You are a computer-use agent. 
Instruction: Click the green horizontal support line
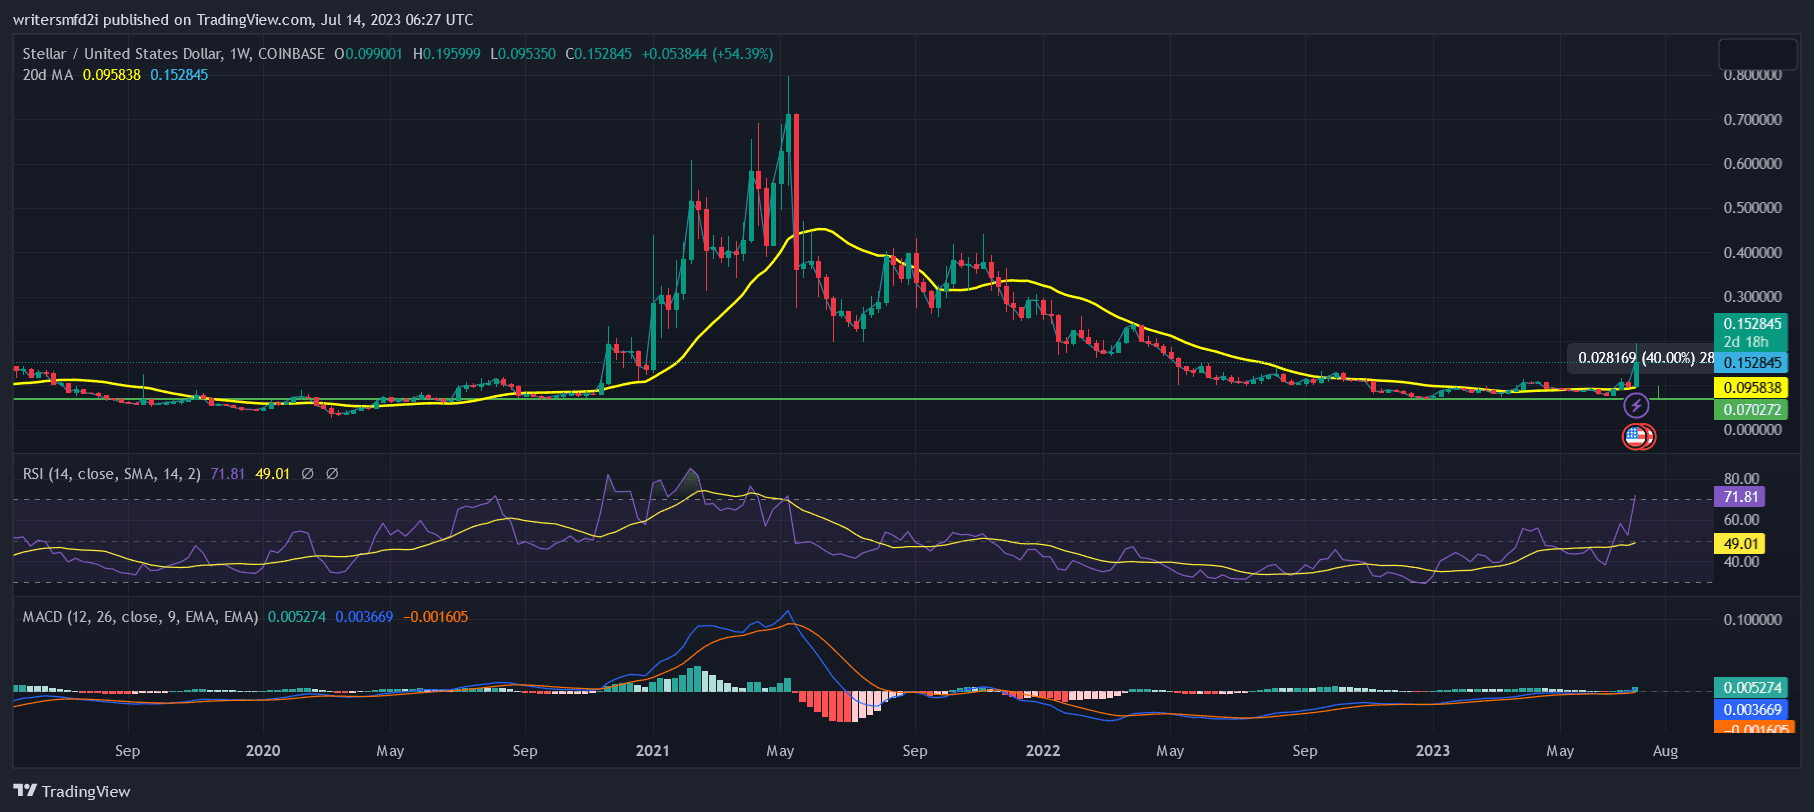click(800, 399)
